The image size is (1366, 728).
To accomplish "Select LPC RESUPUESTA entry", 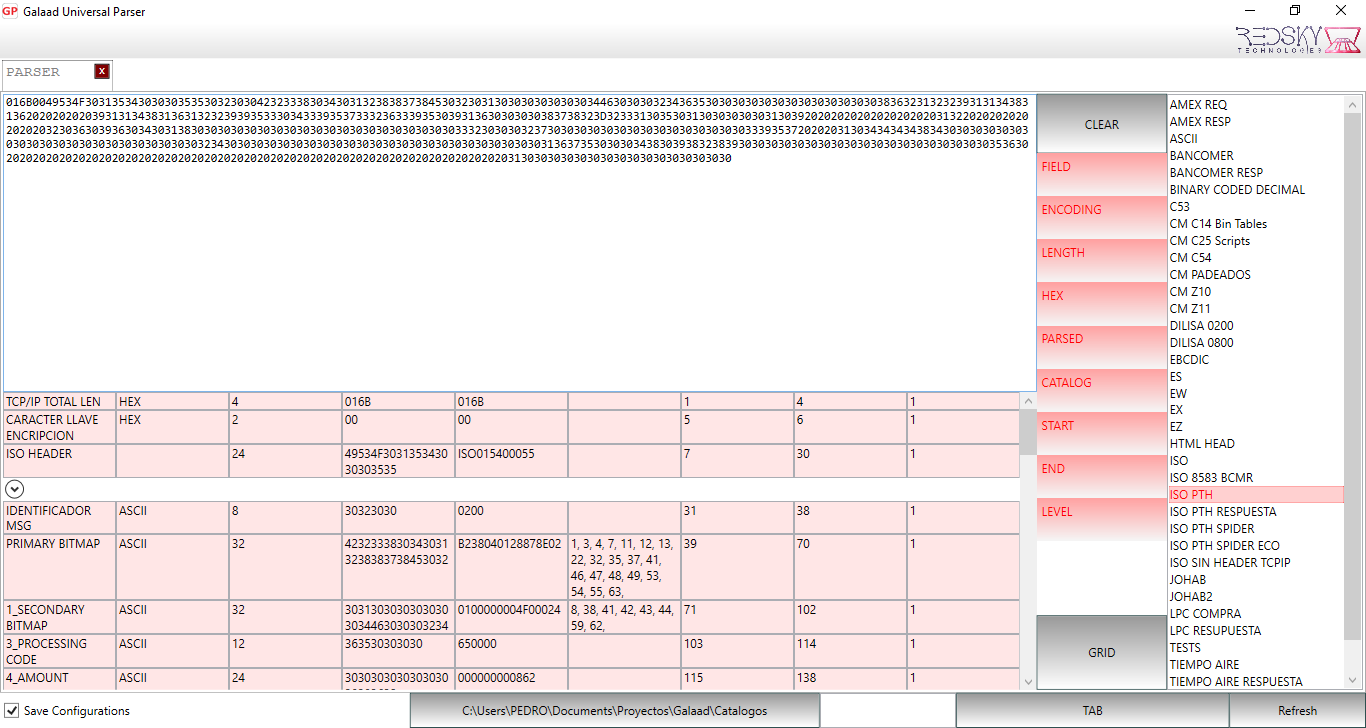I will click(1215, 631).
